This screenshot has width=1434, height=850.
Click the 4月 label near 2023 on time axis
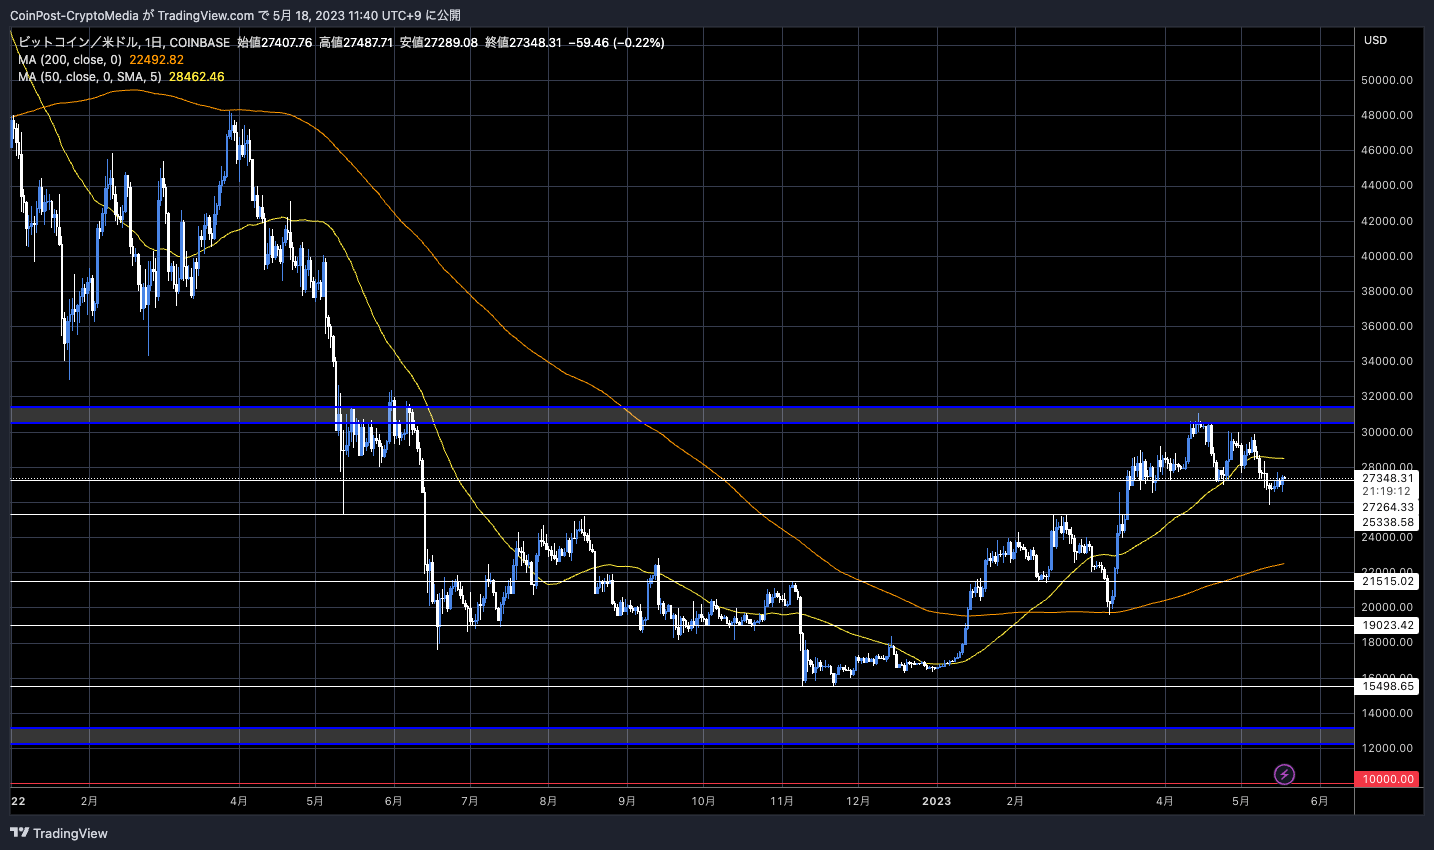coord(1164,801)
